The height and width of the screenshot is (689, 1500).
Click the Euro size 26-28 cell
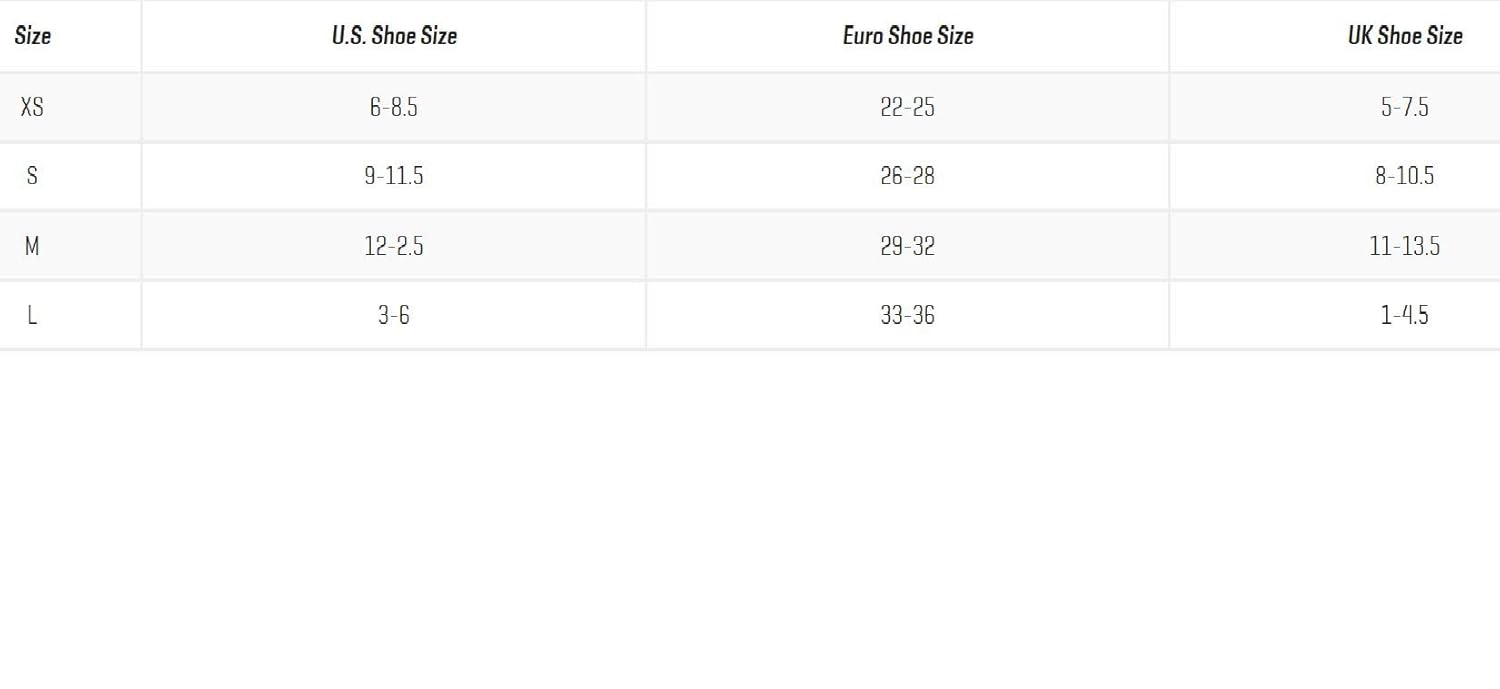point(908,176)
